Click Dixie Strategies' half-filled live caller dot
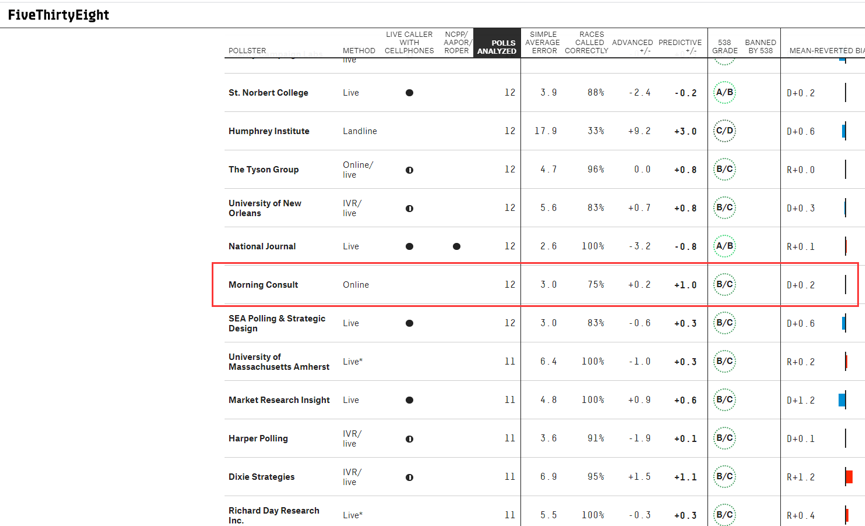Image resolution: width=865 pixels, height=526 pixels. (x=409, y=477)
